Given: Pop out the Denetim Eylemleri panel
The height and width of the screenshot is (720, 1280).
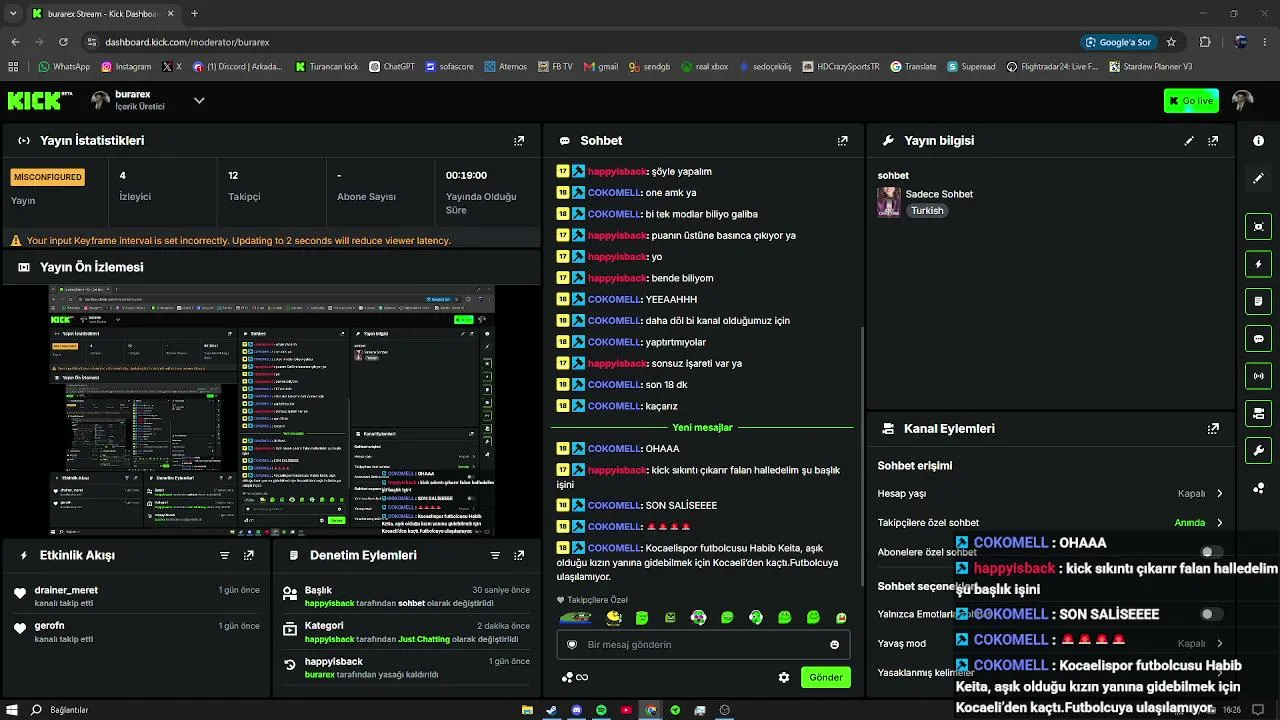Looking at the screenshot, I should pos(519,555).
